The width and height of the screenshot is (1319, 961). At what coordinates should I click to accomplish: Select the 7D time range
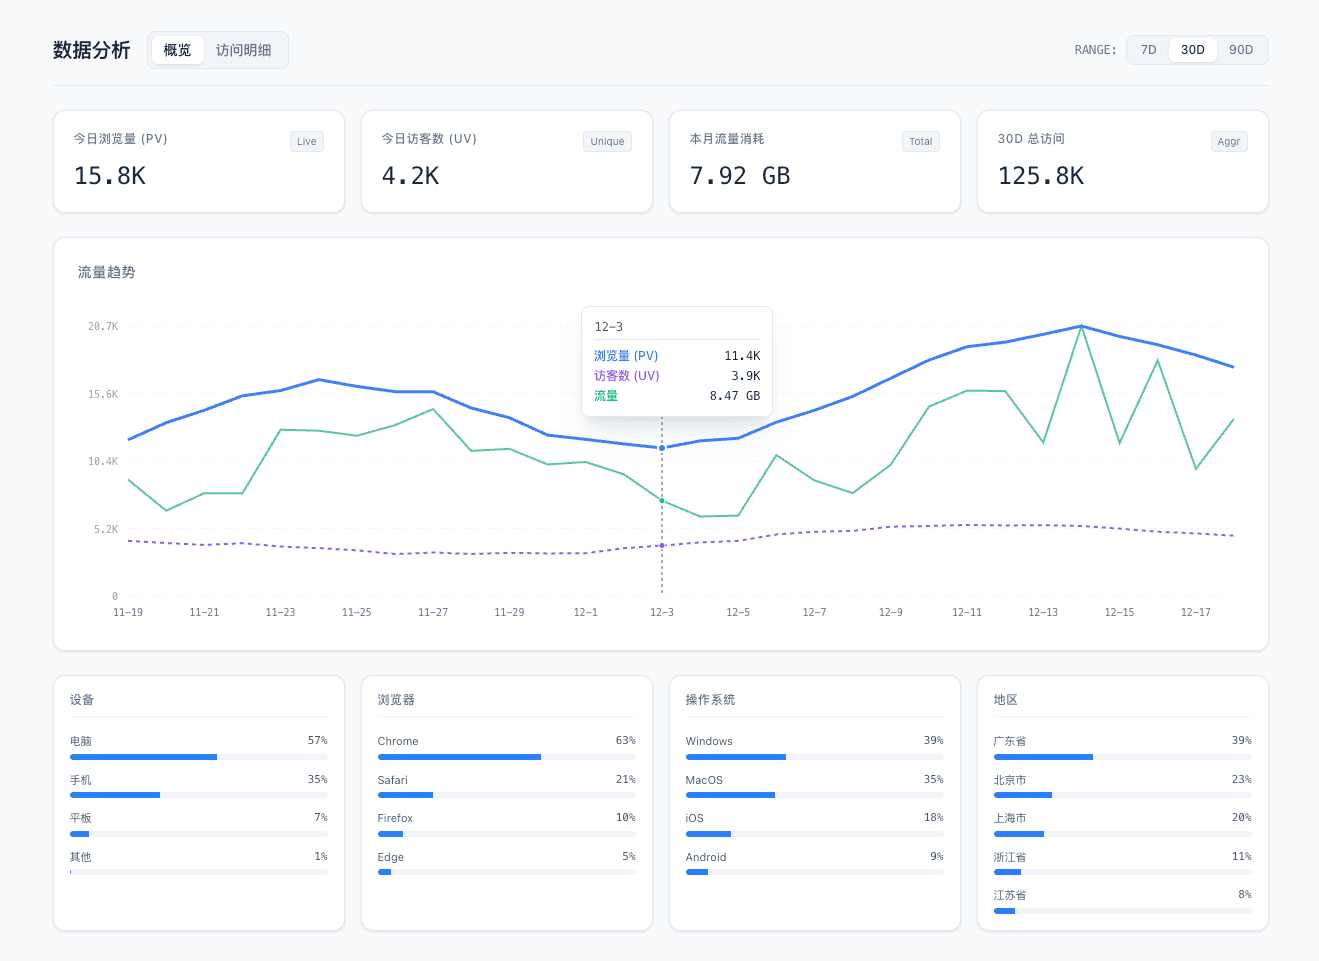[x=1147, y=49]
